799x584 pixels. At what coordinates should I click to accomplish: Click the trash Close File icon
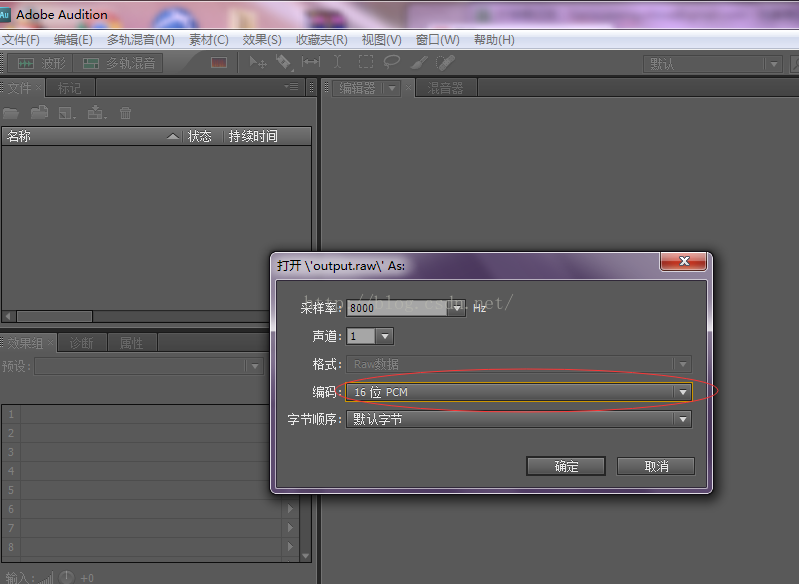point(125,113)
